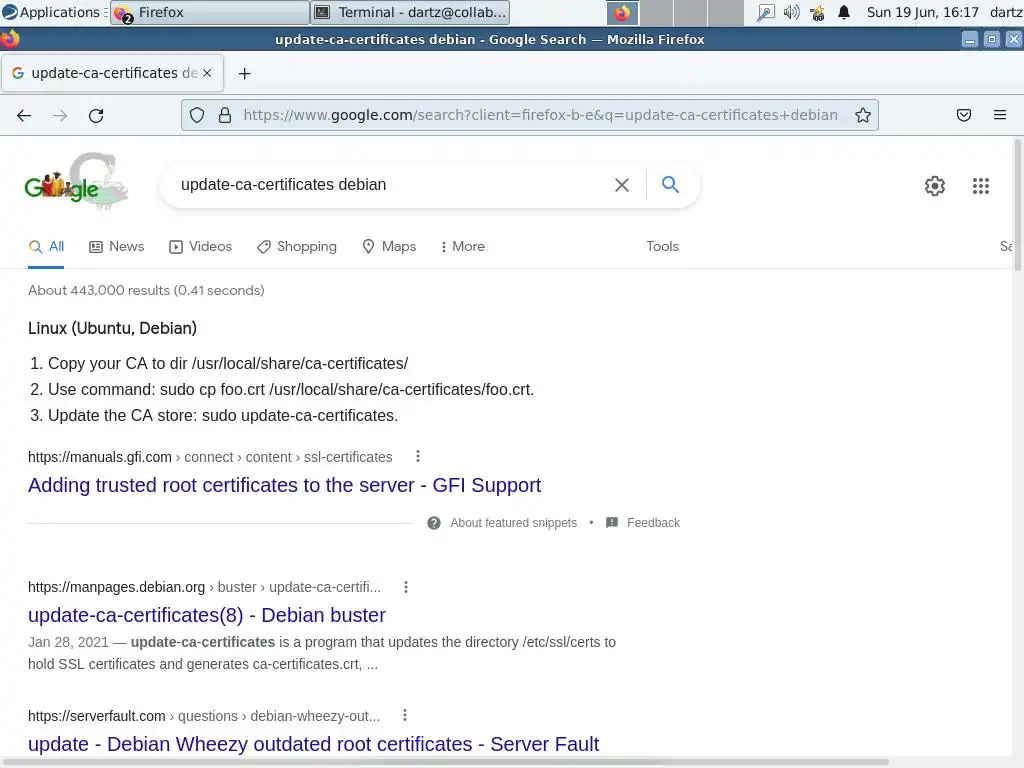This screenshot has width=1024, height=768.
Task: Click the blue search magnifier button
Action: click(670, 185)
